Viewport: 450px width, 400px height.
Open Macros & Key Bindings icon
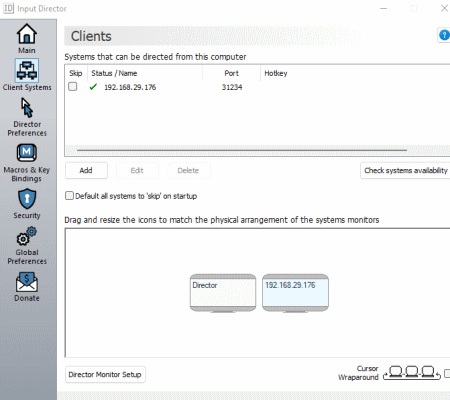(x=27, y=153)
